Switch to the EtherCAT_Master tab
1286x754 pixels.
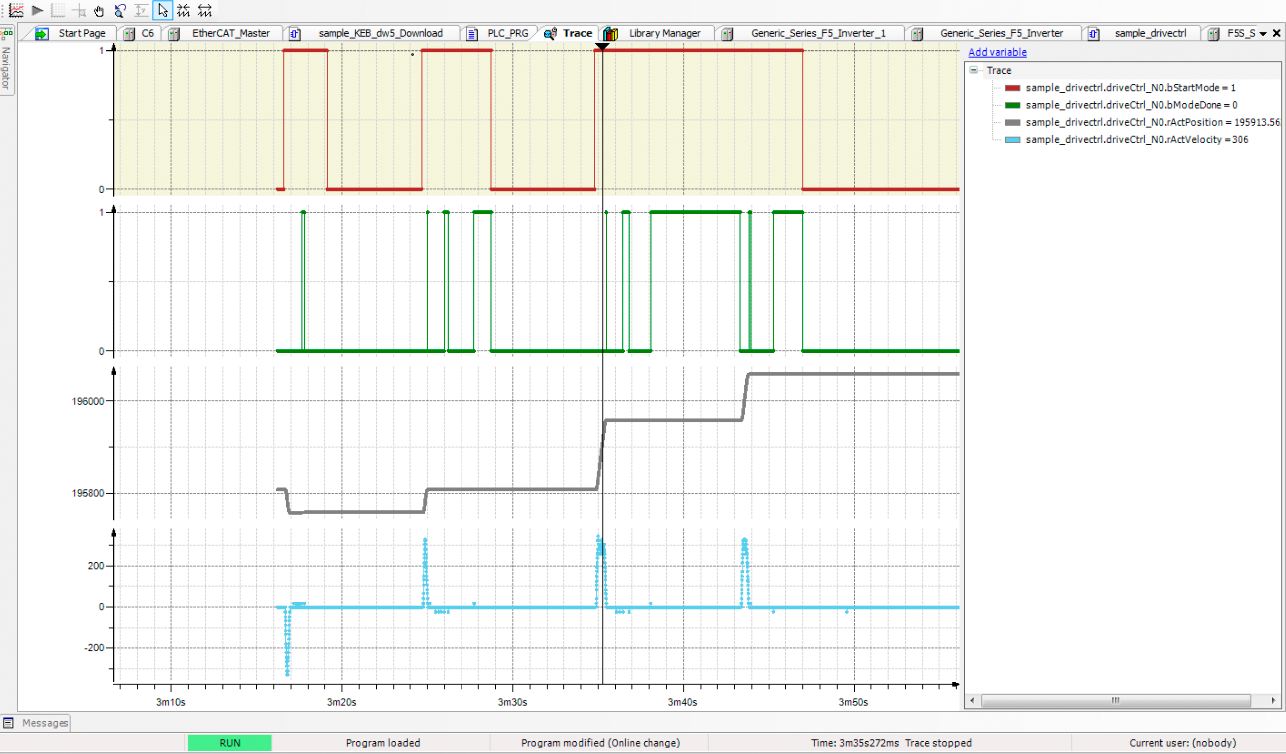[231, 33]
